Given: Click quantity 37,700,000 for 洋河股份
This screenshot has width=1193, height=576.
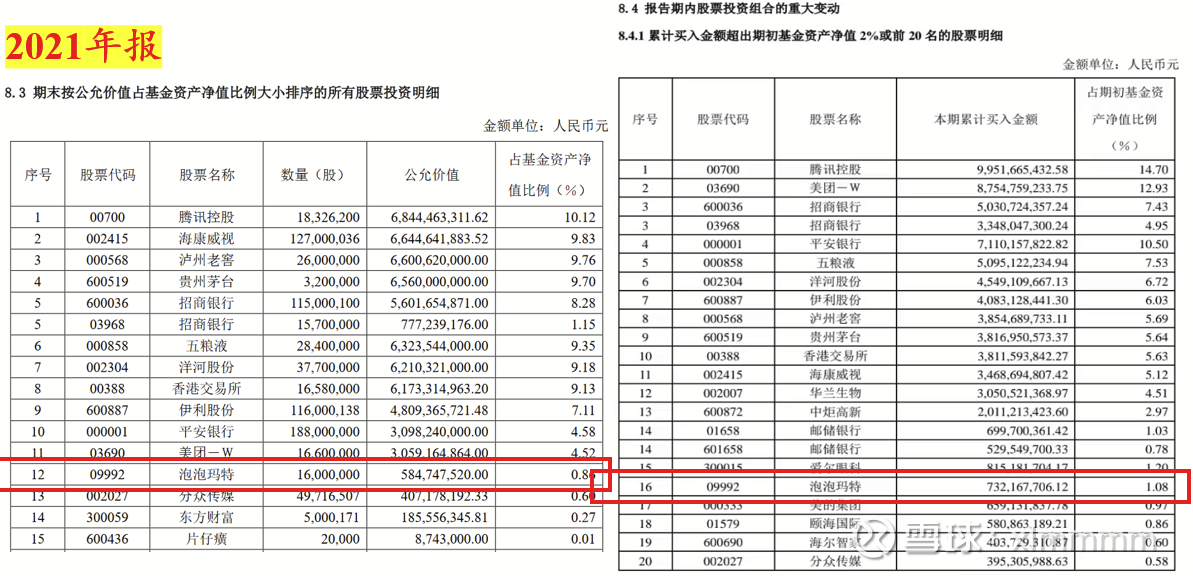Looking at the screenshot, I should point(328,367).
